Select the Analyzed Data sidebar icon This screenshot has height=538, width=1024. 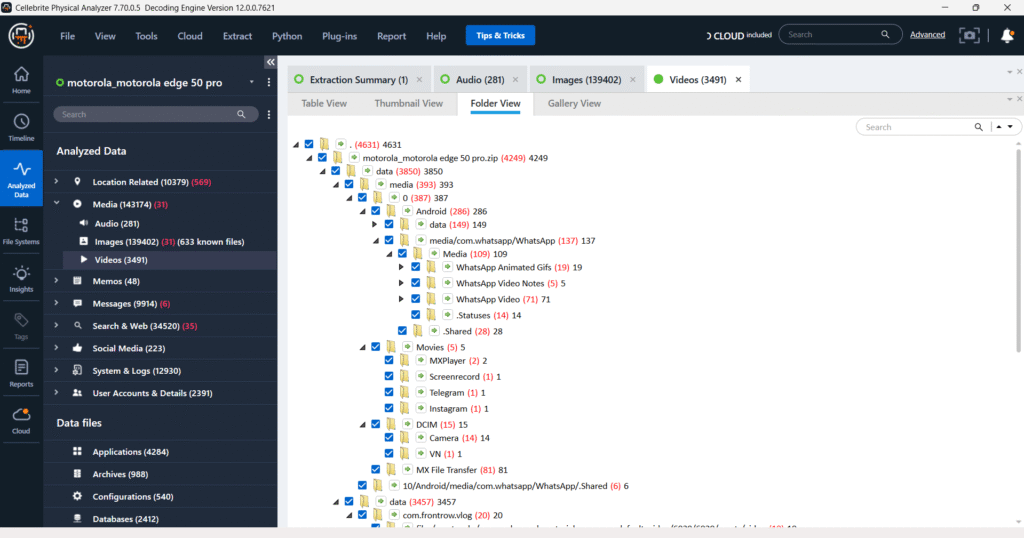click(x=21, y=178)
